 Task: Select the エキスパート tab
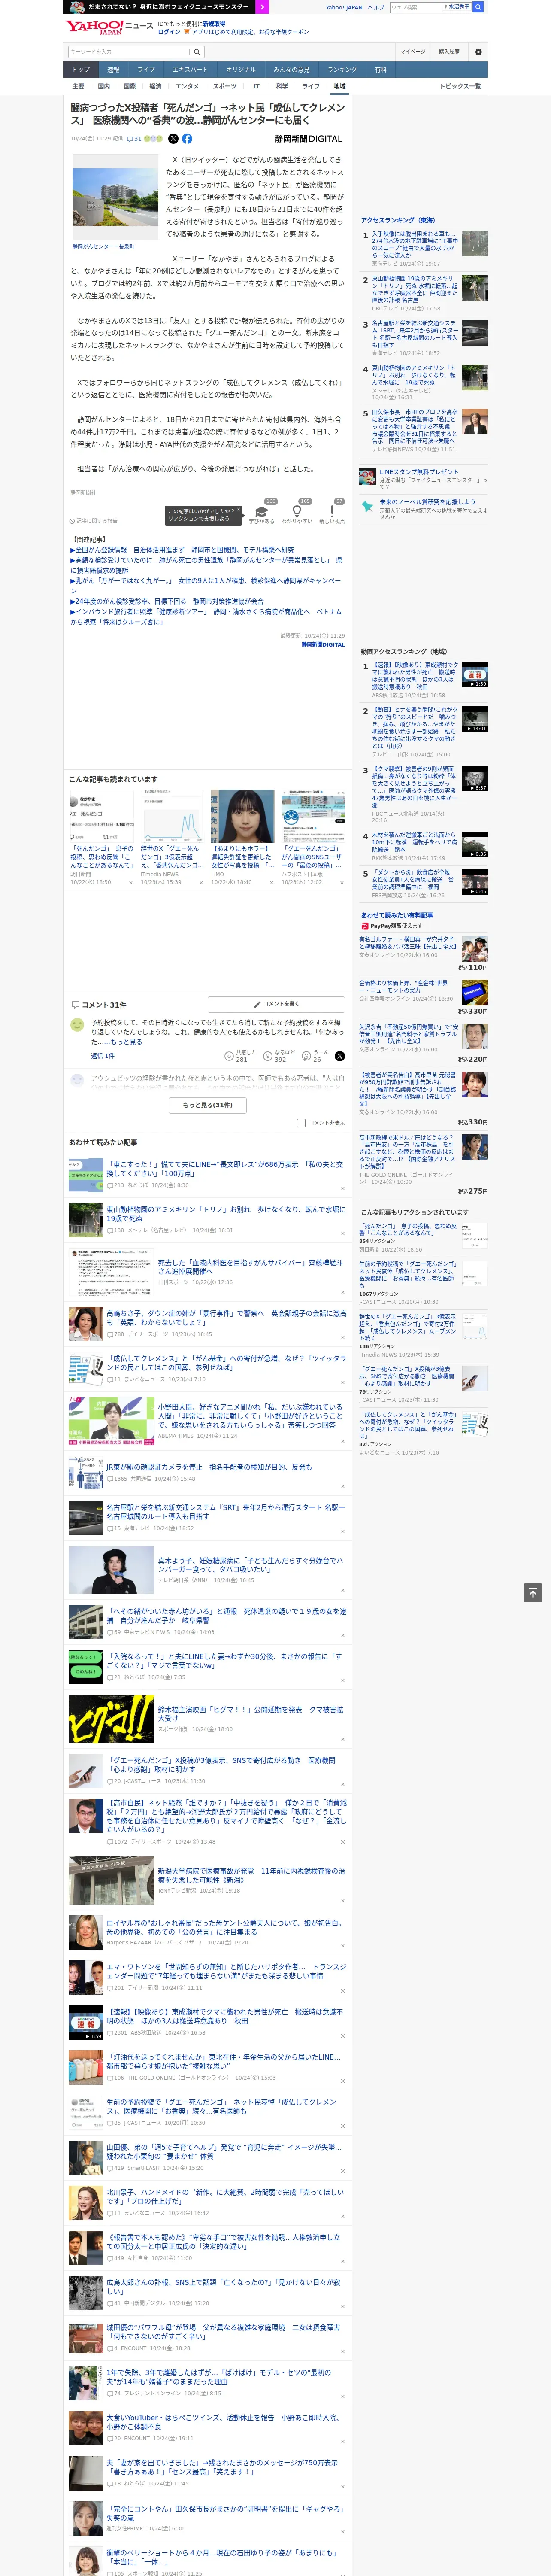tap(190, 70)
